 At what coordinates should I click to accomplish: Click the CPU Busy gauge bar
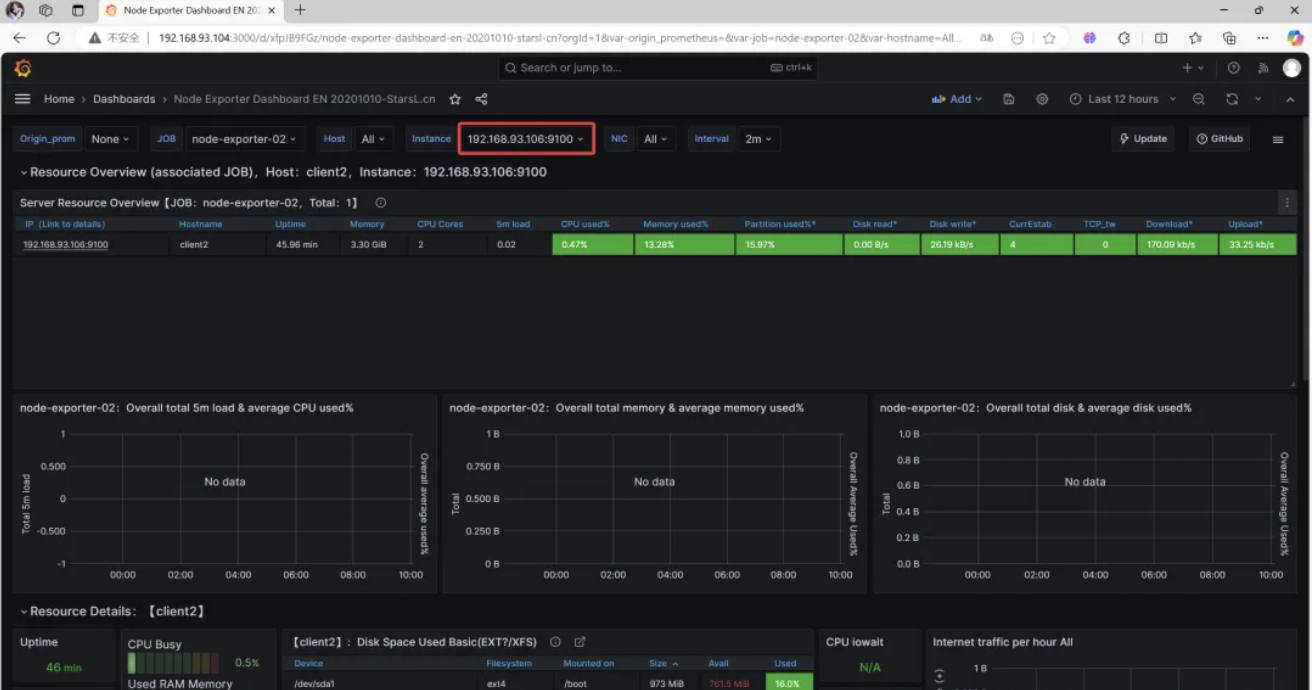173,663
